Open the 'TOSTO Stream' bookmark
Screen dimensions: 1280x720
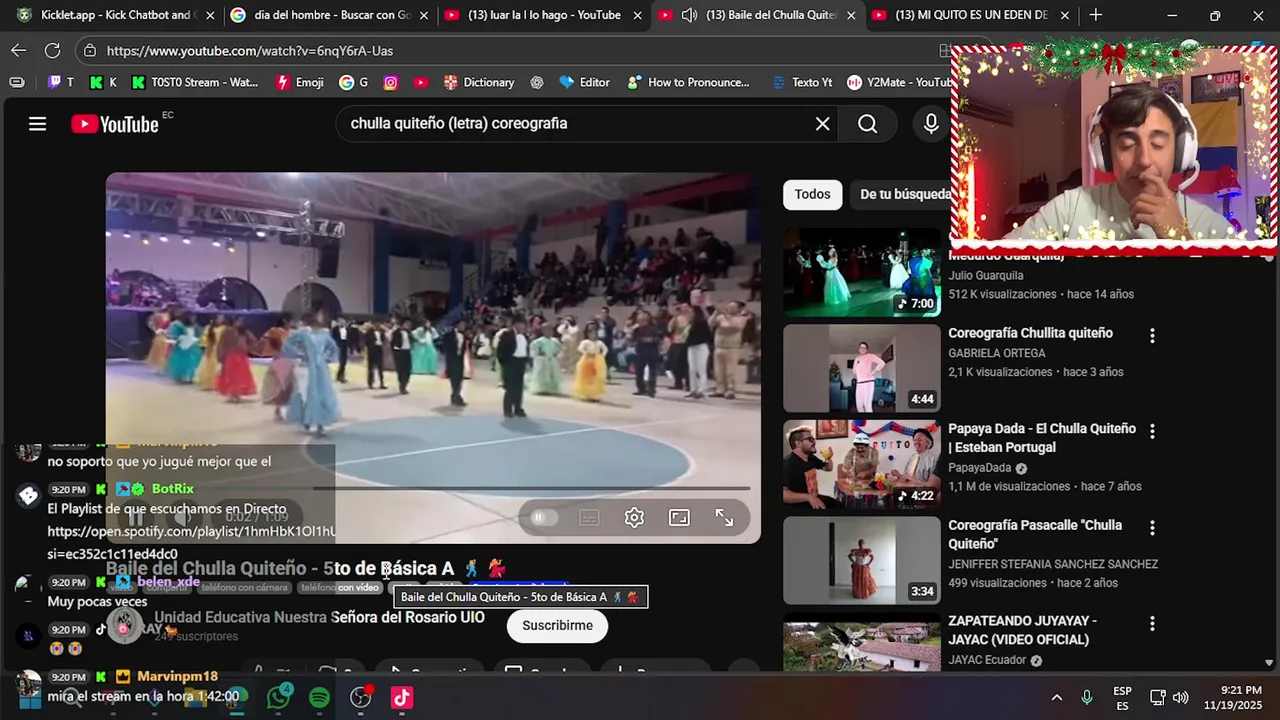pyautogui.click(x=194, y=82)
